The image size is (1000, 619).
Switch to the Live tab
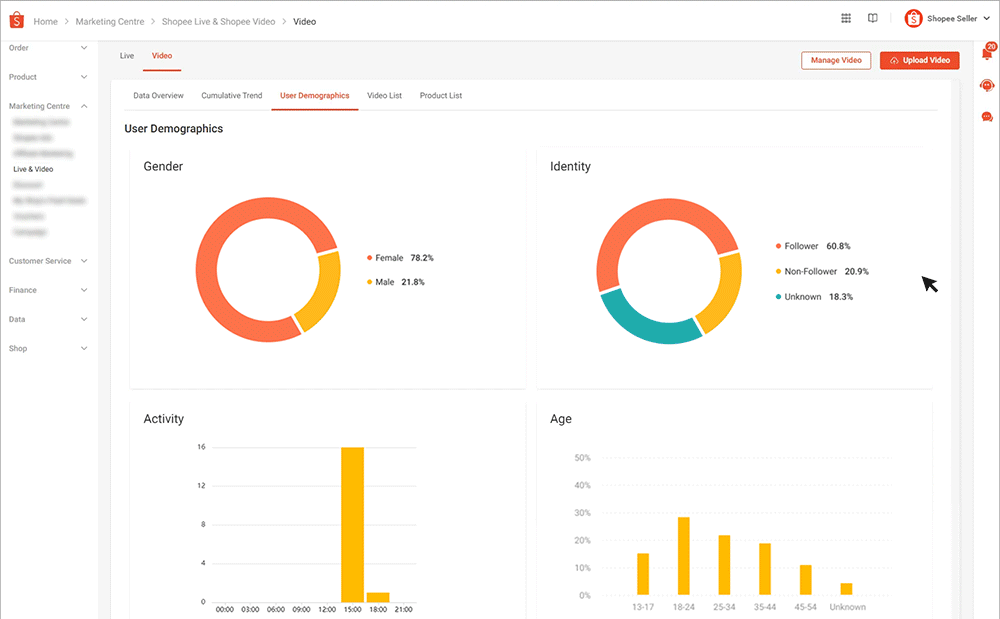click(x=127, y=56)
